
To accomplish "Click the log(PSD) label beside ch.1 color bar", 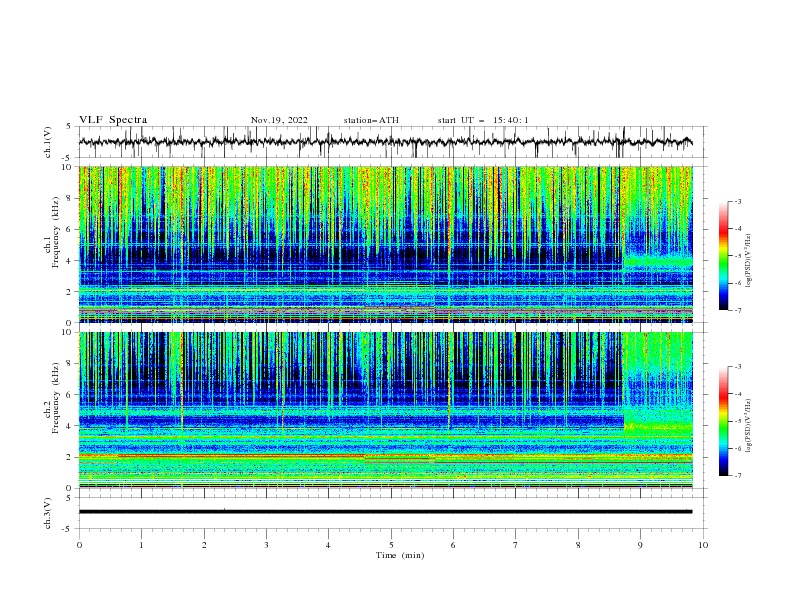I will (x=749, y=261).
